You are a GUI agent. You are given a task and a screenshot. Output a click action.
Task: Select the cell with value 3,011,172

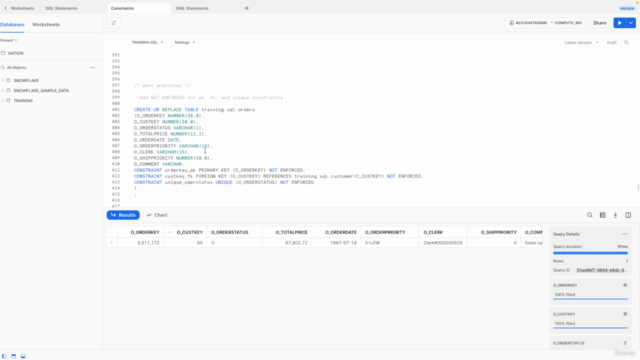pyautogui.click(x=141, y=243)
